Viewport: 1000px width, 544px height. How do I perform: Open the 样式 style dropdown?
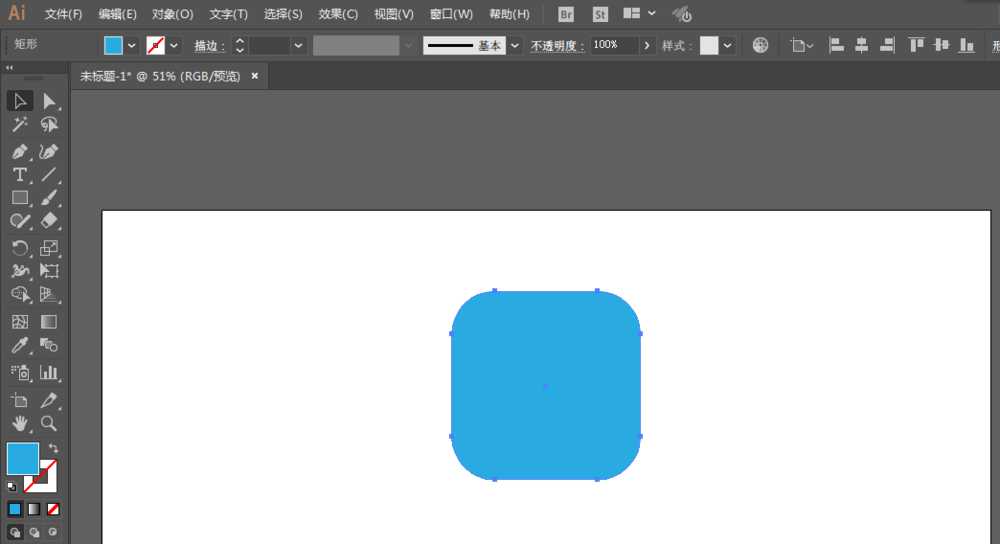[727, 45]
